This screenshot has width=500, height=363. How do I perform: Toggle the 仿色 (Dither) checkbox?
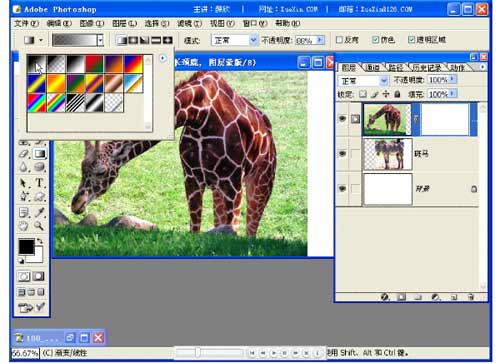[376, 40]
